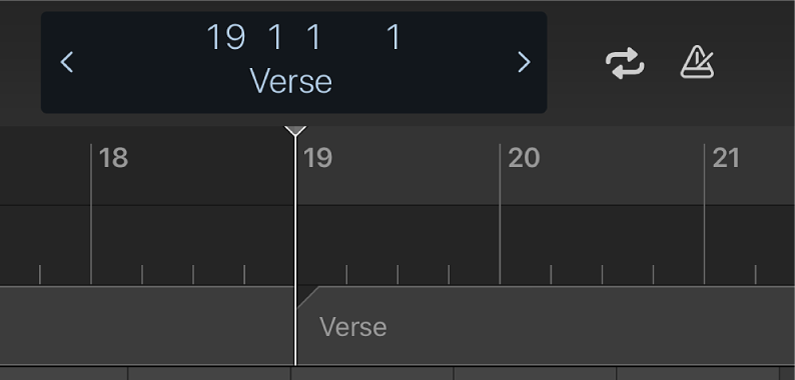Toggle the Cycle mode loop icon

click(625, 63)
